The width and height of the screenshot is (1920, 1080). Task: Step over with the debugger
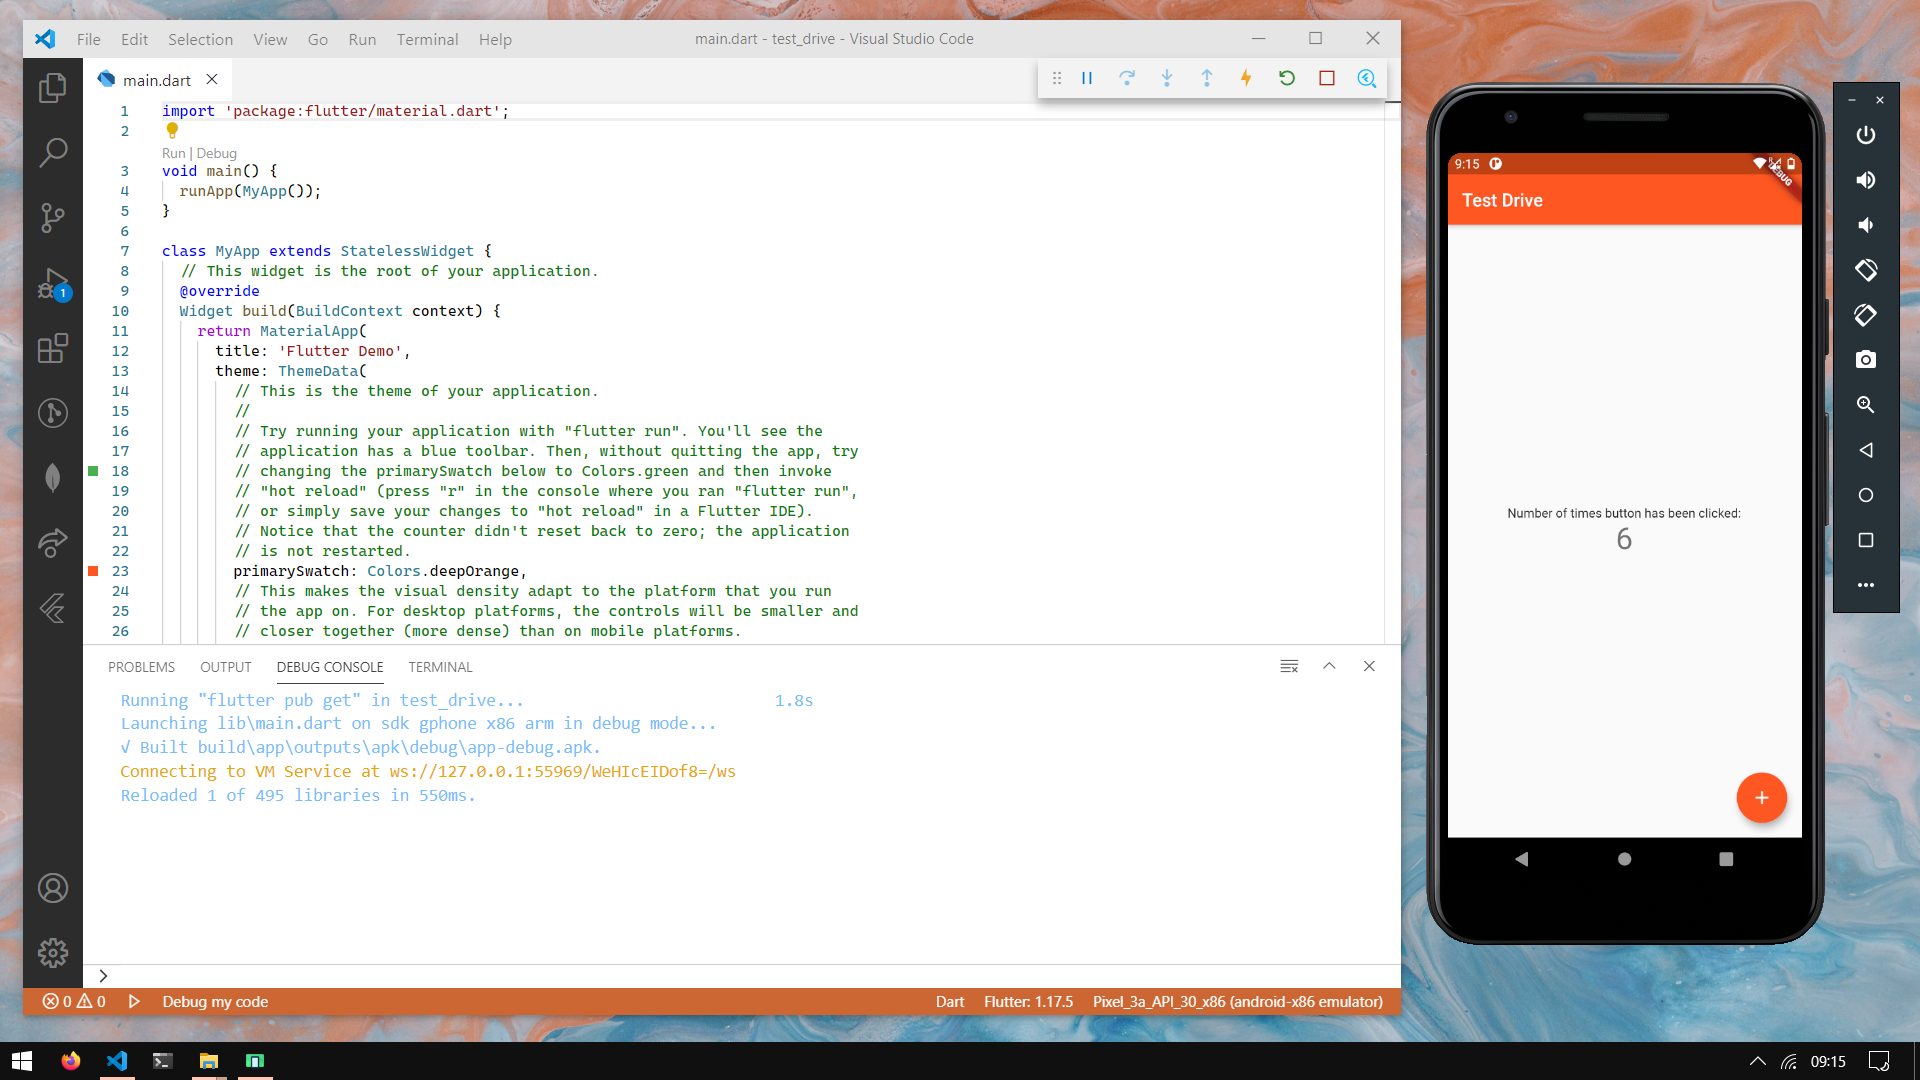1127,78
